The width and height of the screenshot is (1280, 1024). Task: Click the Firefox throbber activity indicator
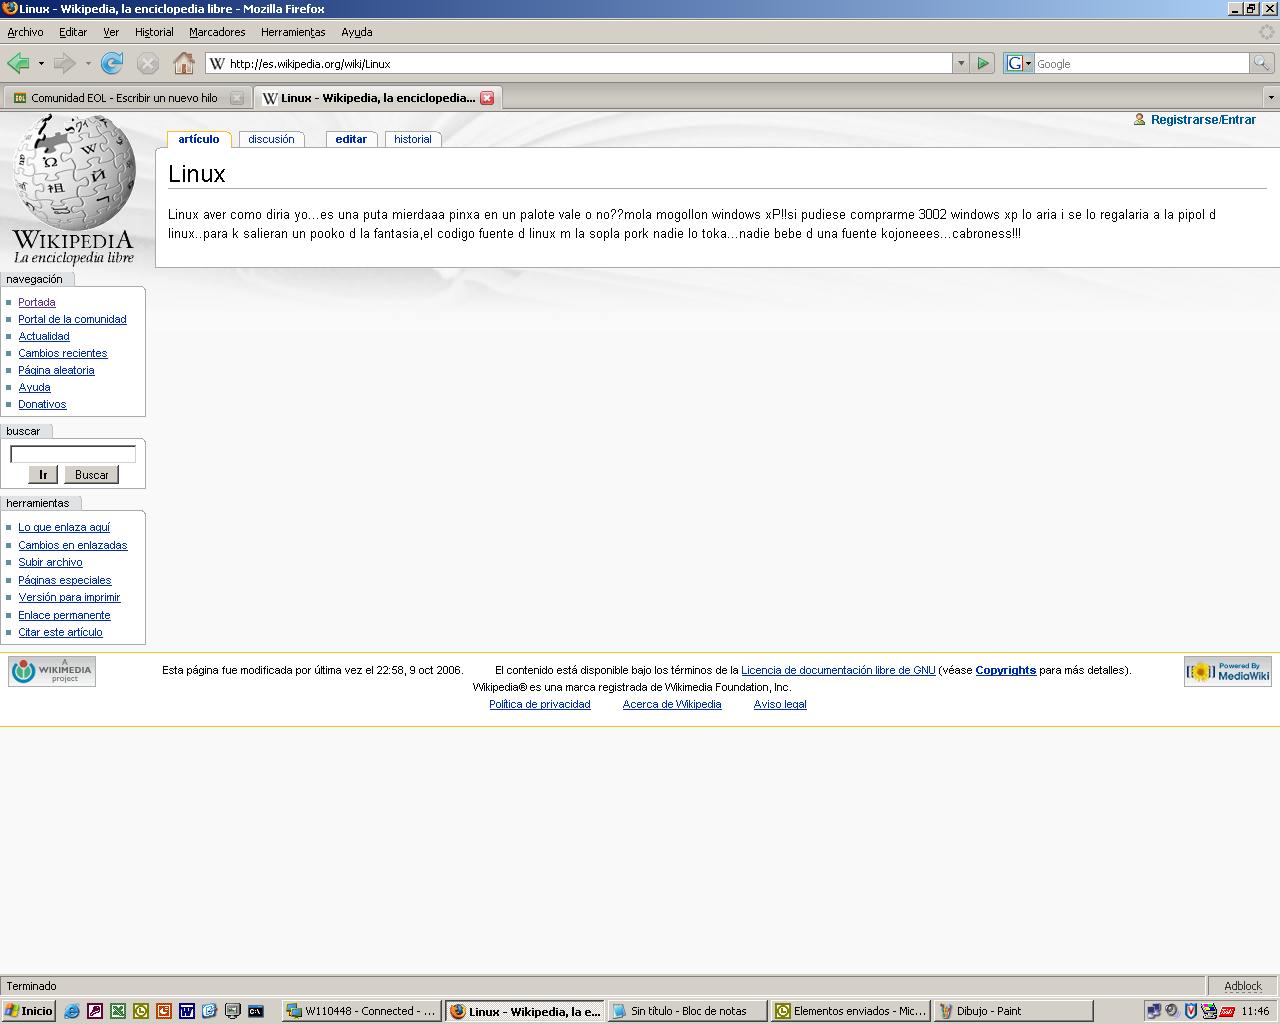pyautogui.click(x=1267, y=32)
